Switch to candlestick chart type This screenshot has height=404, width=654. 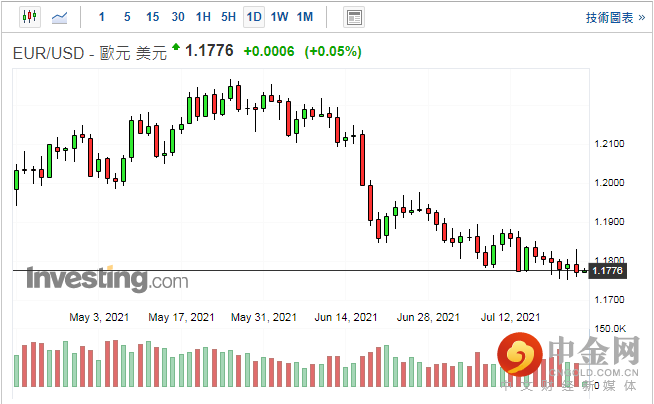click(x=27, y=17)
